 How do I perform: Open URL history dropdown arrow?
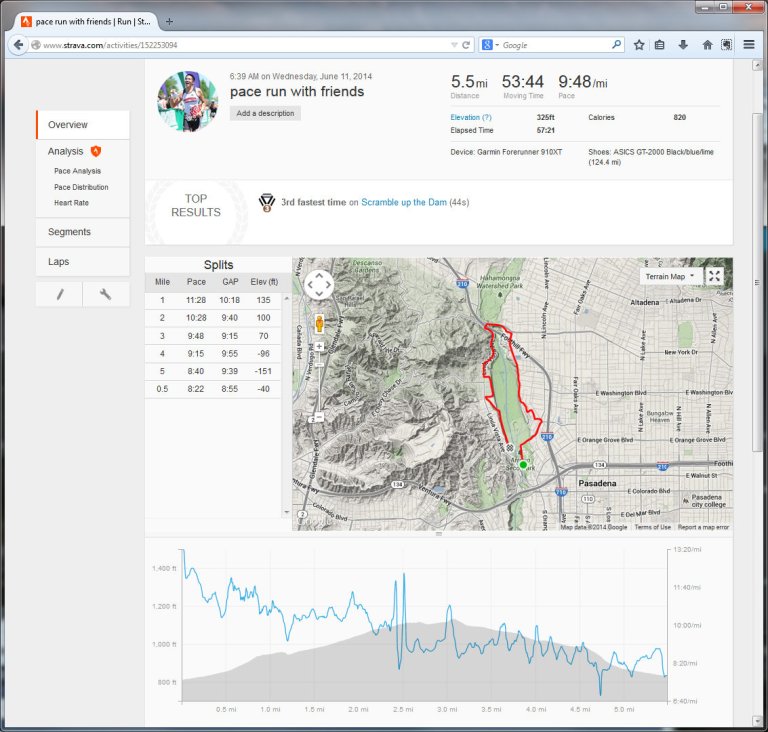pyautogui.click(x=454, y=45)
